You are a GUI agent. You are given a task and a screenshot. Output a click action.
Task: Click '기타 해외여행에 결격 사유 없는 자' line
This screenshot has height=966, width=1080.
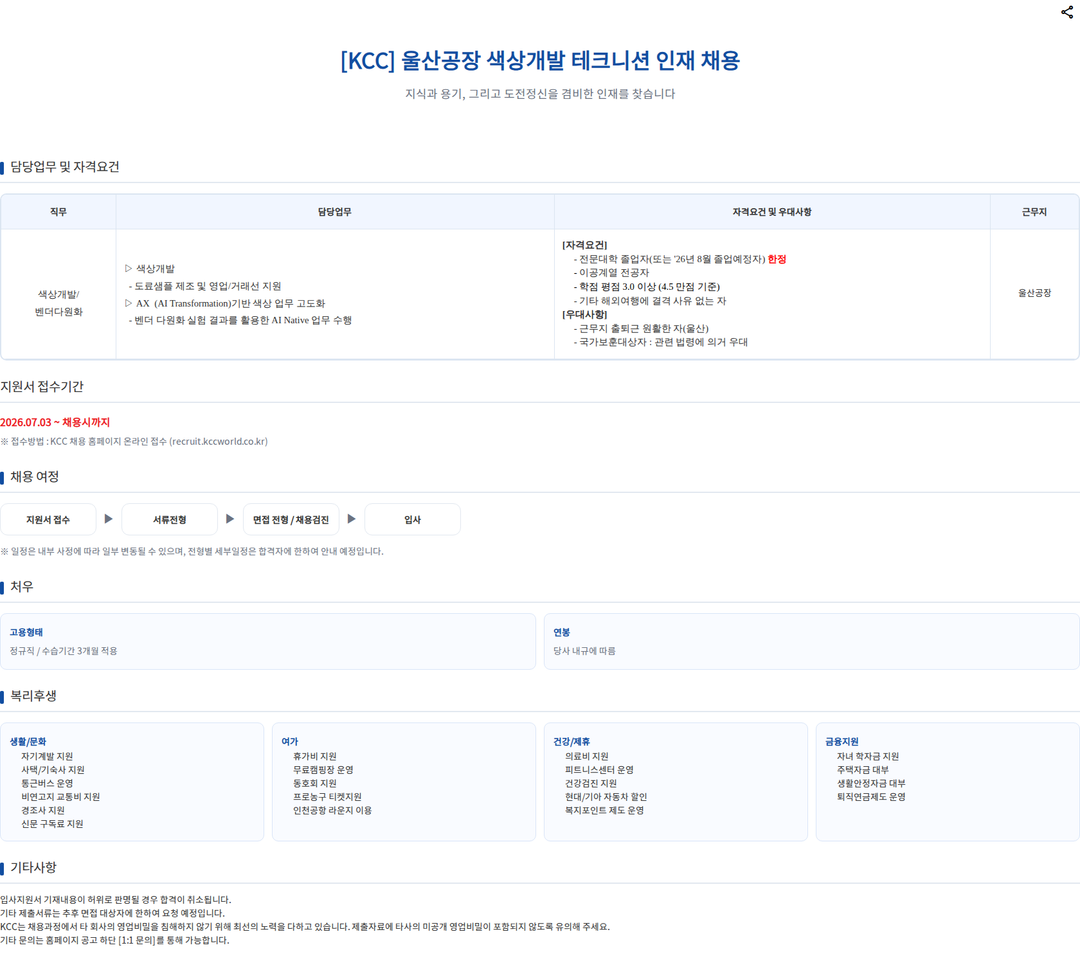click(650, 301)
